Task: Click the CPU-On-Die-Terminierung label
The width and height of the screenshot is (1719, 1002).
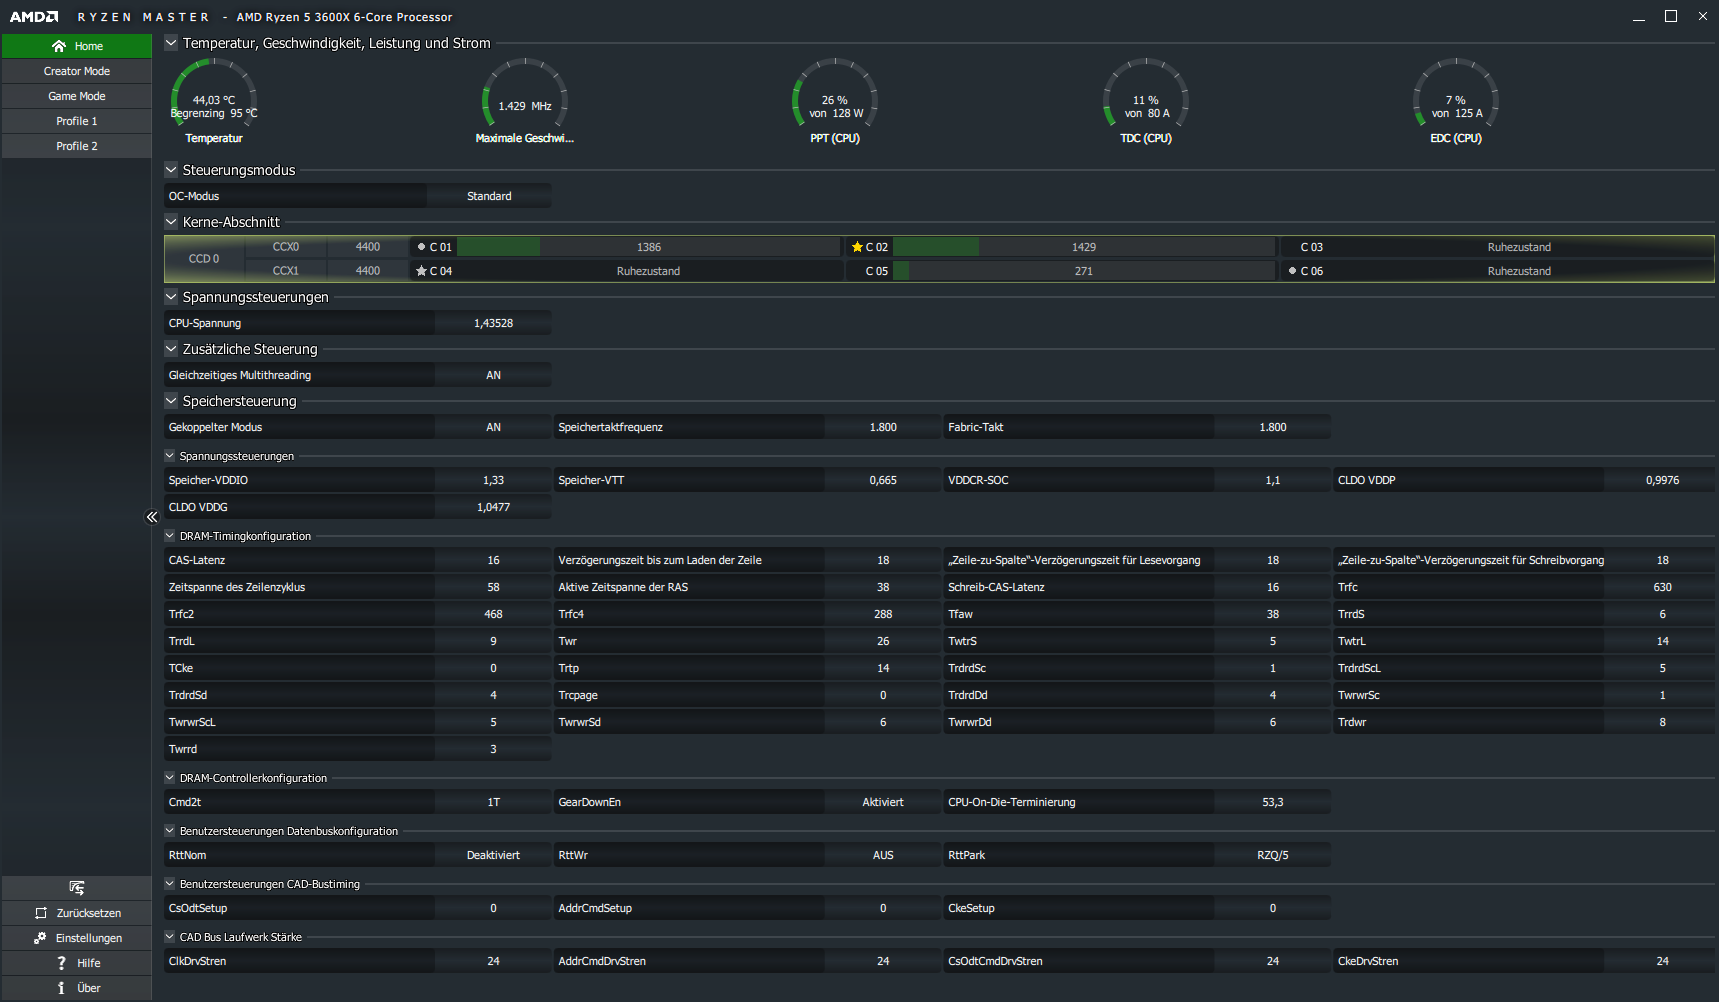Action: (x=1012, y=802)
